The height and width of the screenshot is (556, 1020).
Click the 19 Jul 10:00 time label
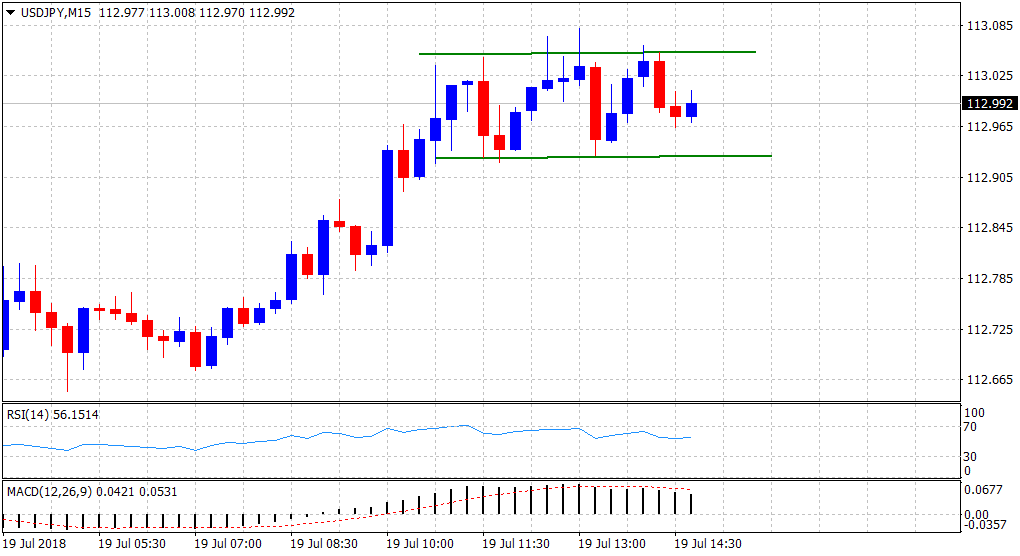tap(420, 543)
